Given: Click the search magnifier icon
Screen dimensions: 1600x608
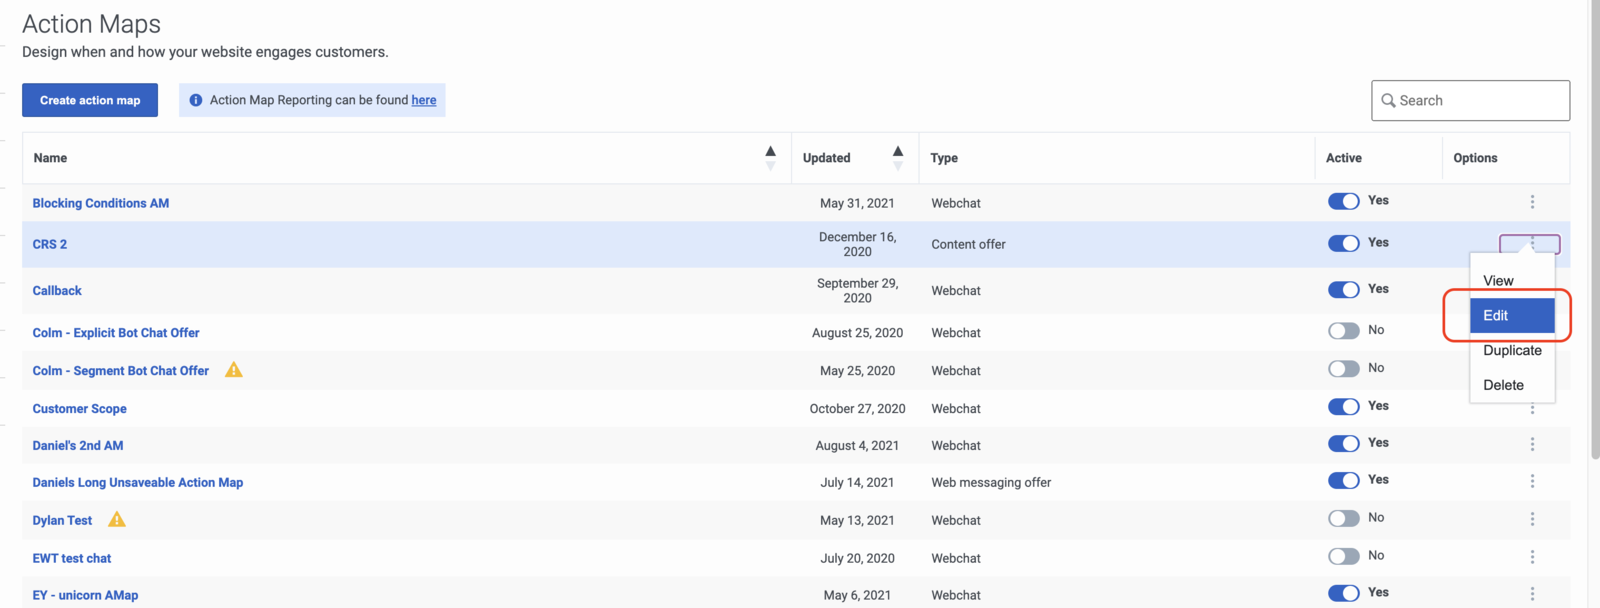Looking at the screenshot, I should pos(1388,100).
